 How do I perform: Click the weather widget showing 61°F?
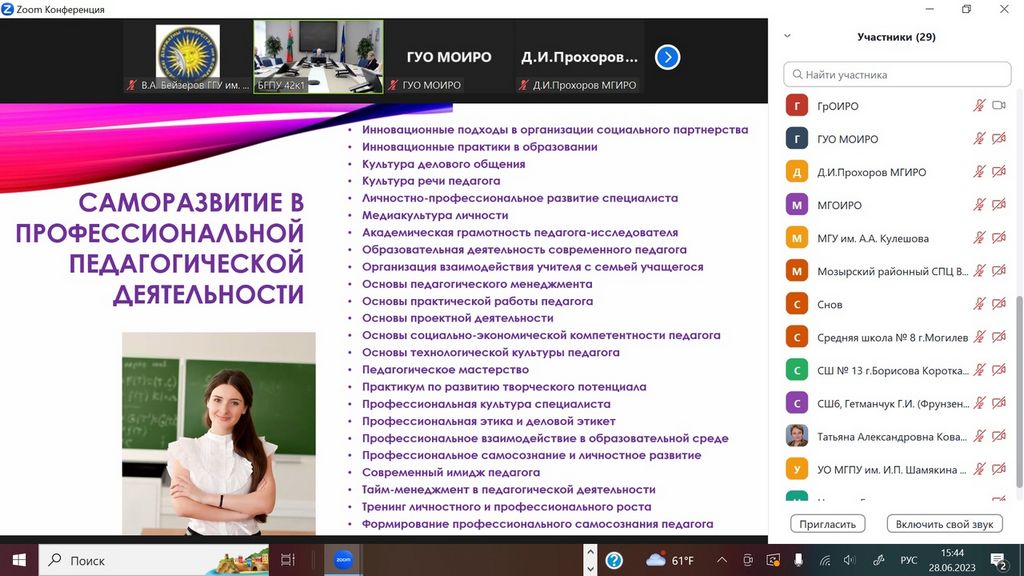671,560
